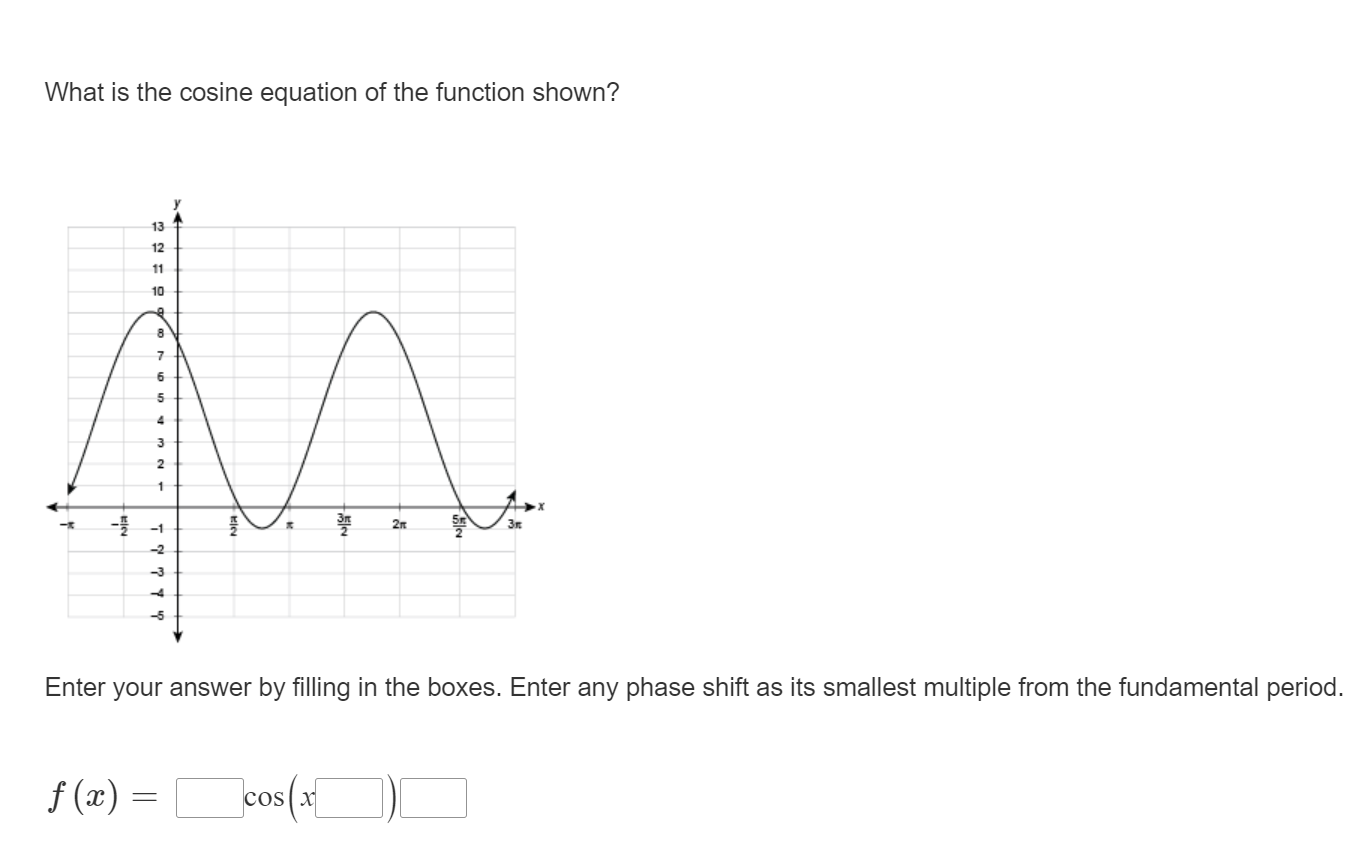Click the vertical shift box after the parenthesis
The width and height of the screenshot is (1371, 866).
432,796
